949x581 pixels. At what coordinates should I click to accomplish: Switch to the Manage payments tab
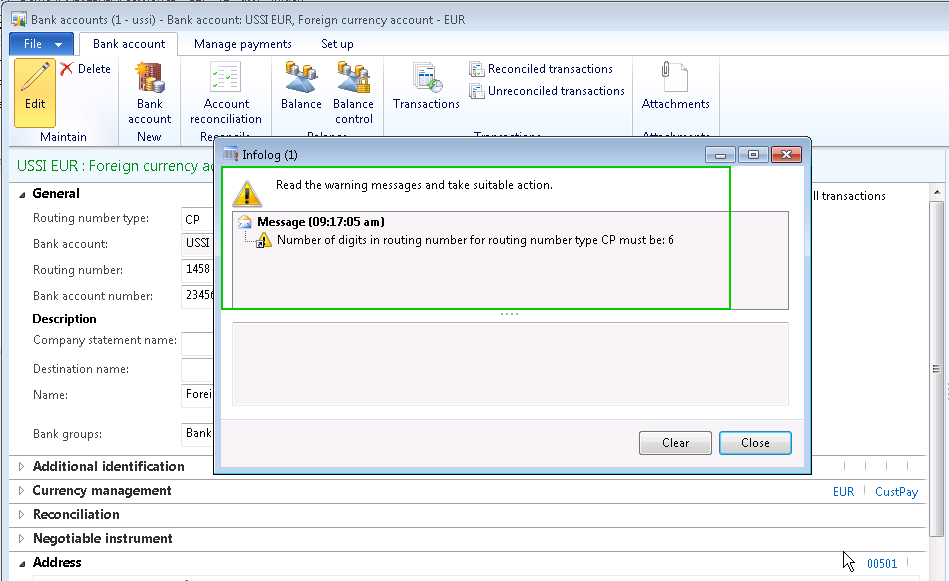click(242, 44)
